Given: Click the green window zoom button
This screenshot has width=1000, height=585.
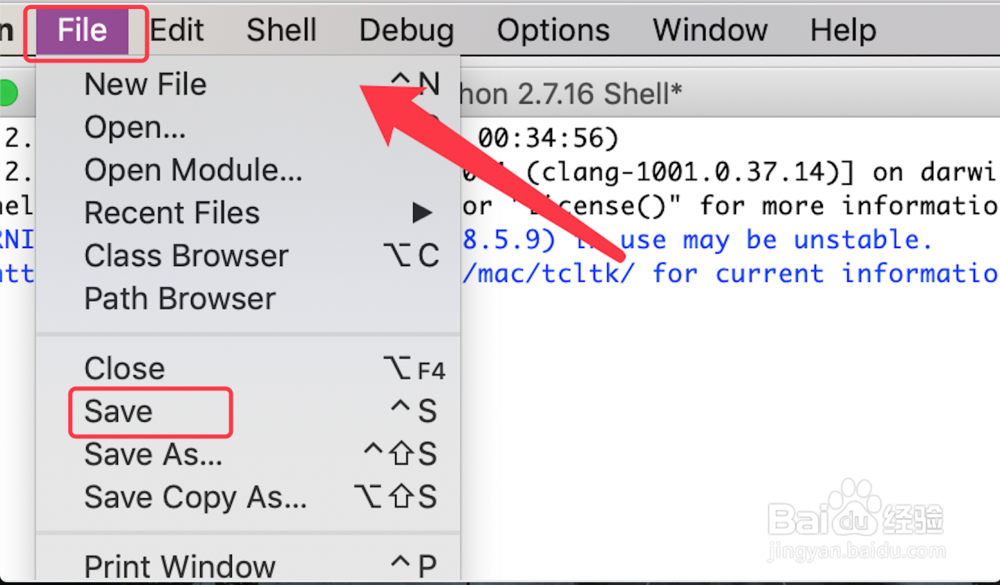Looking at the screenshot, I should [x=8, y=93].
